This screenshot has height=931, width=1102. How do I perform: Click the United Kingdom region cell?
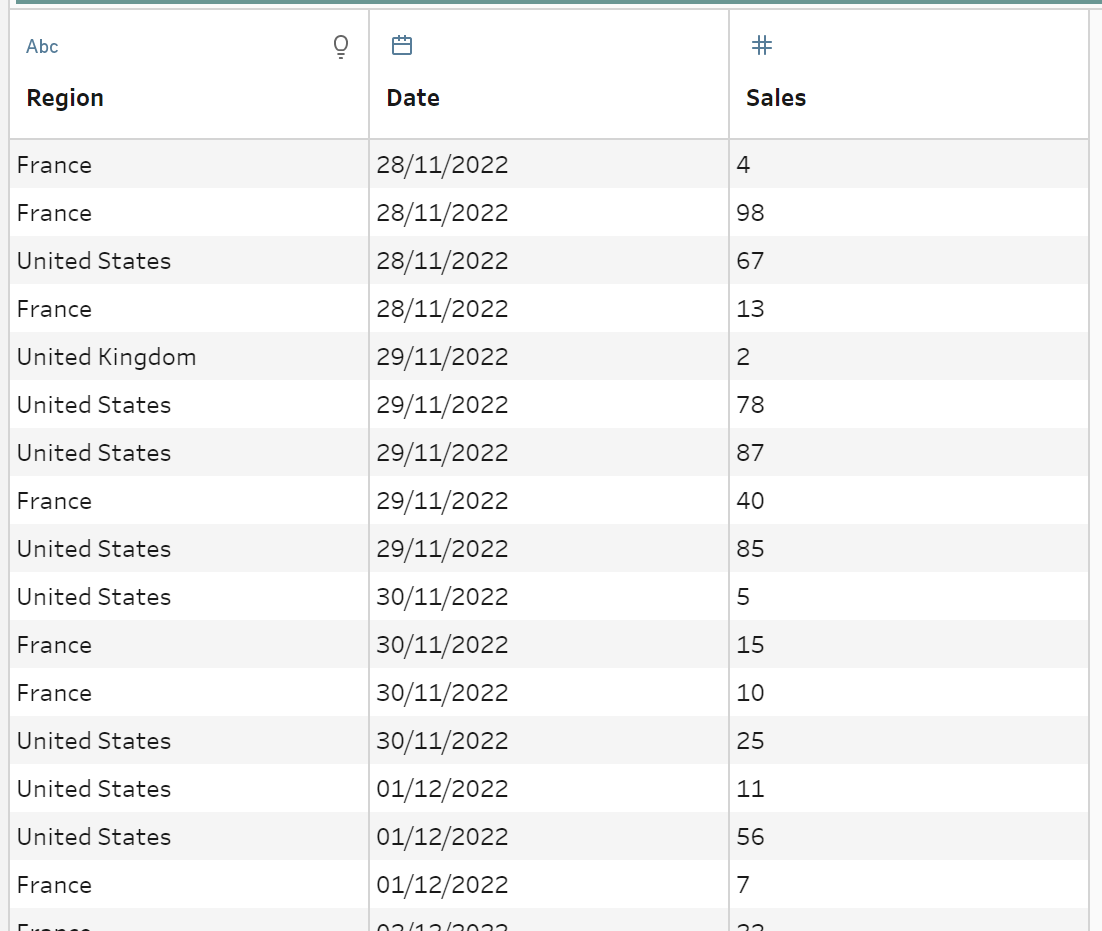106,357
